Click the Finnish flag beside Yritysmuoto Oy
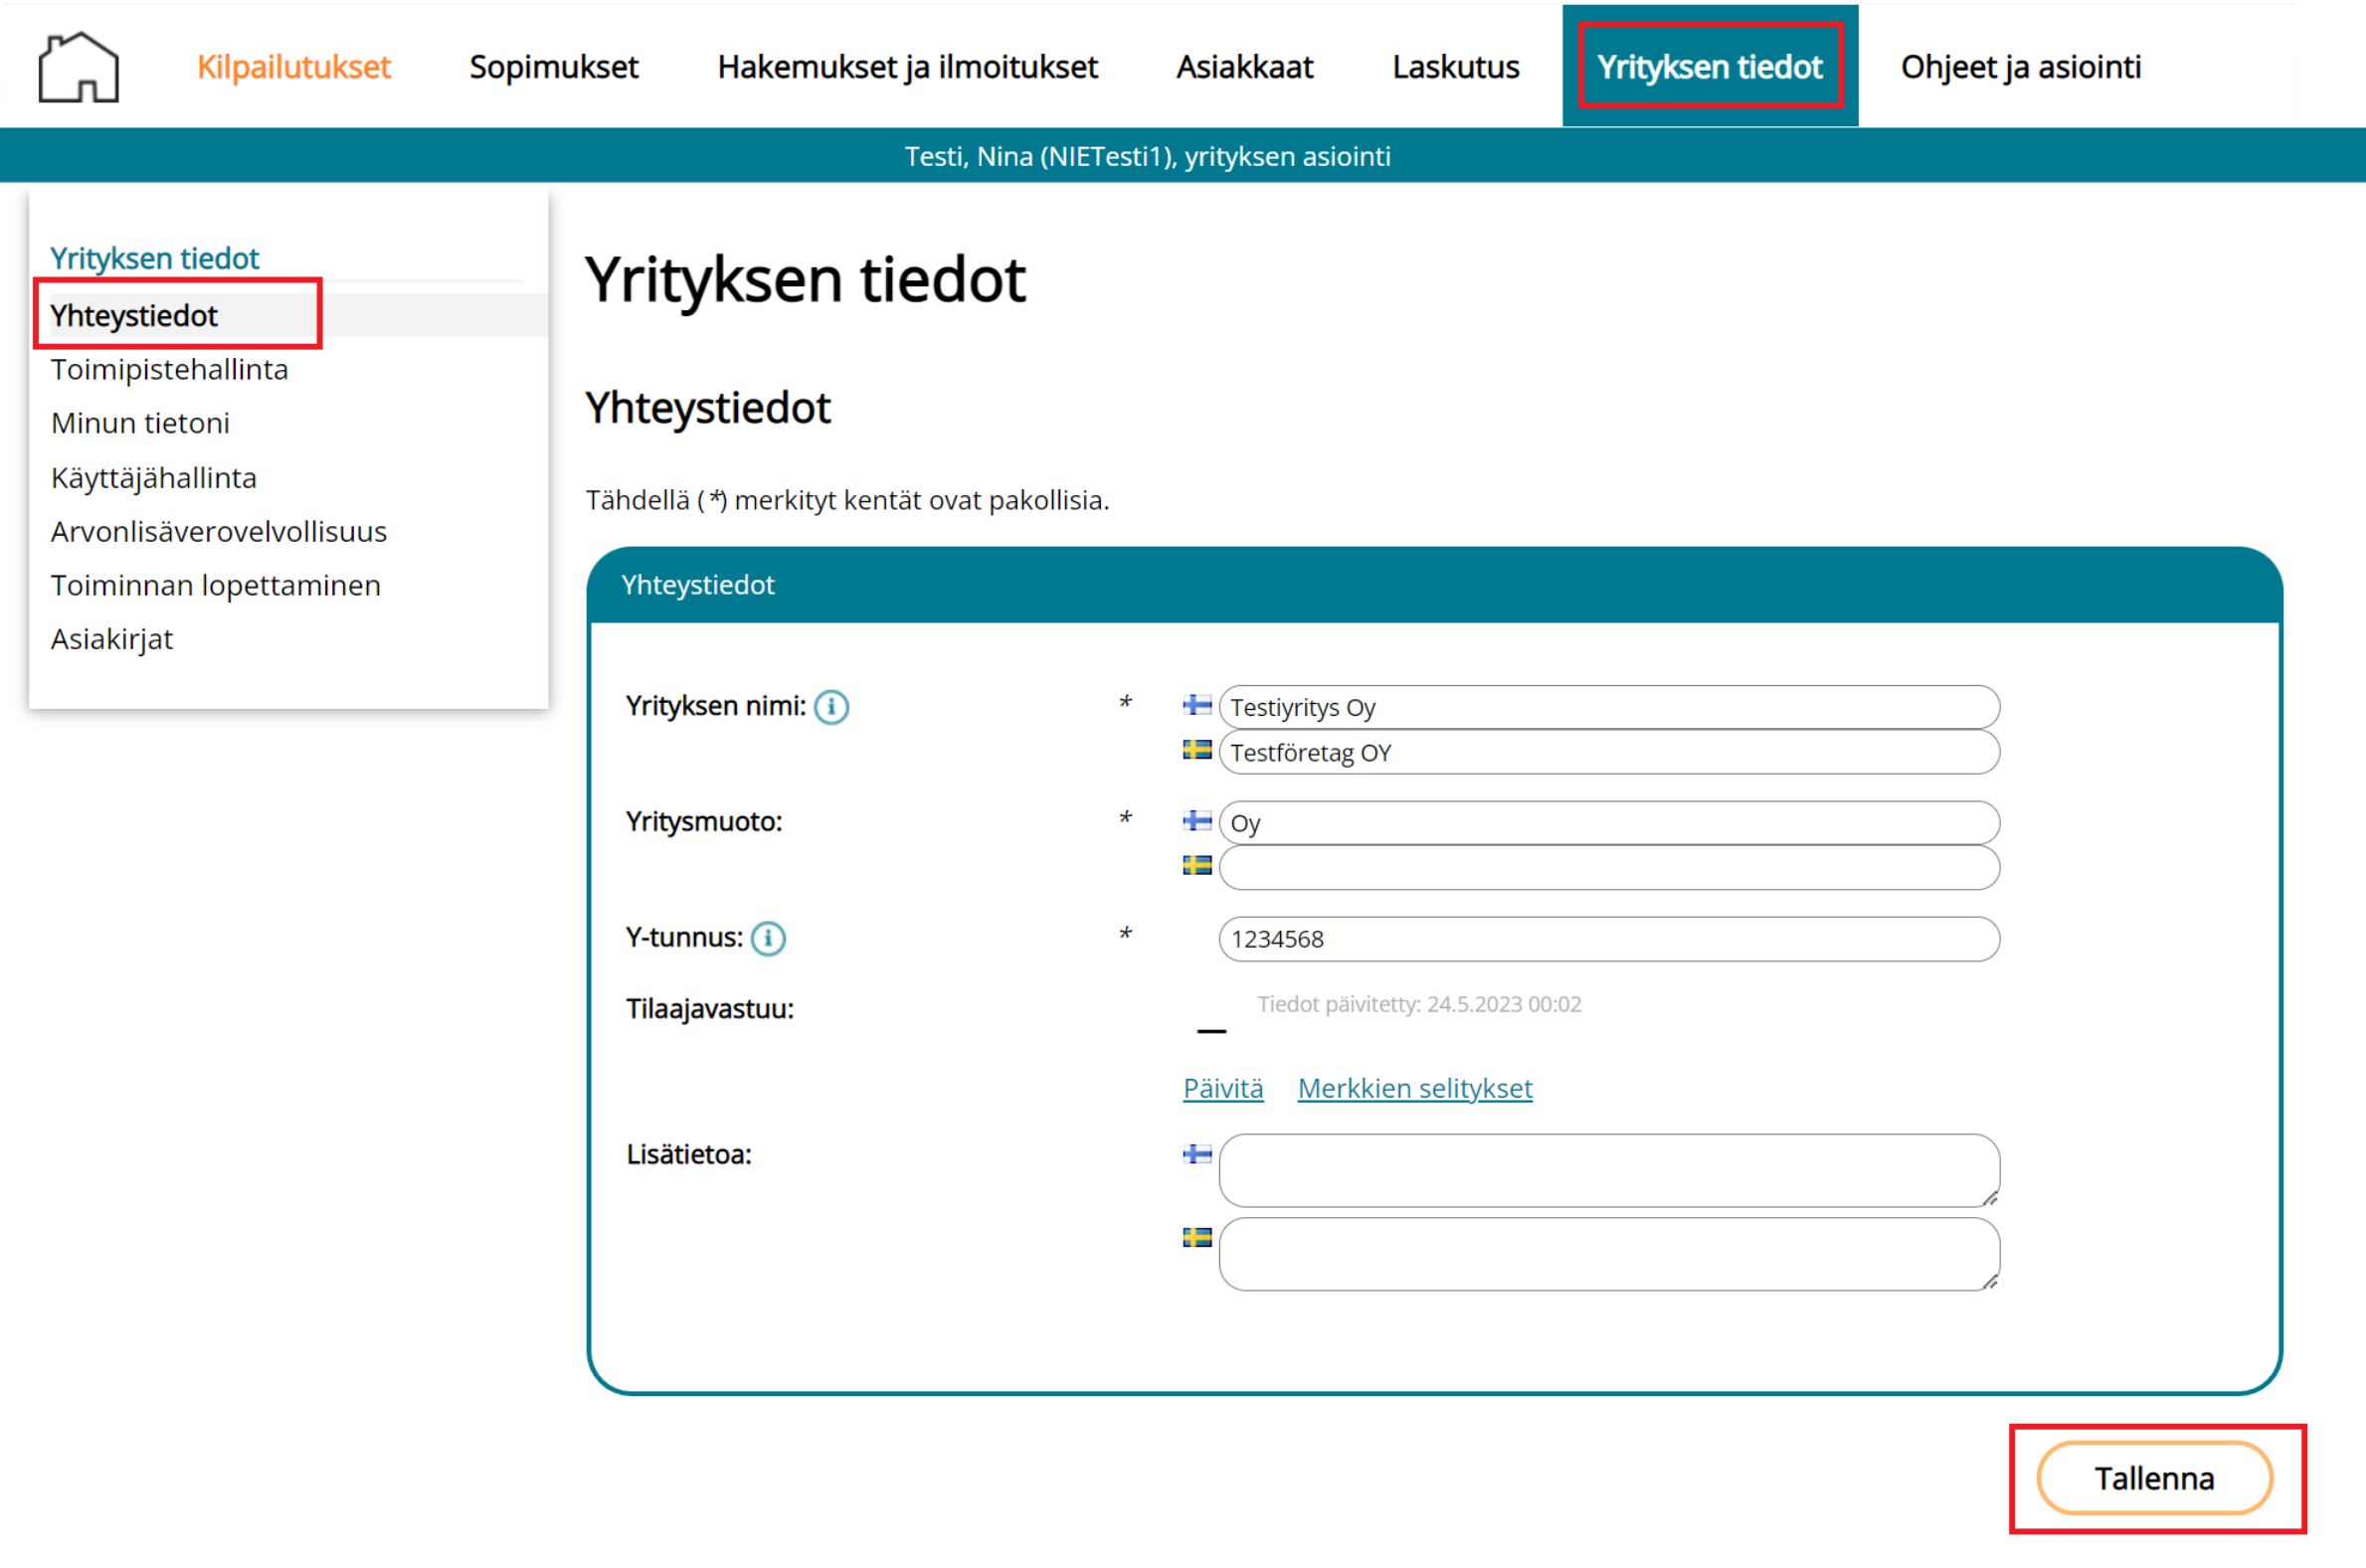This screenshot has width=2366, height=1568. coord(1197,821)
